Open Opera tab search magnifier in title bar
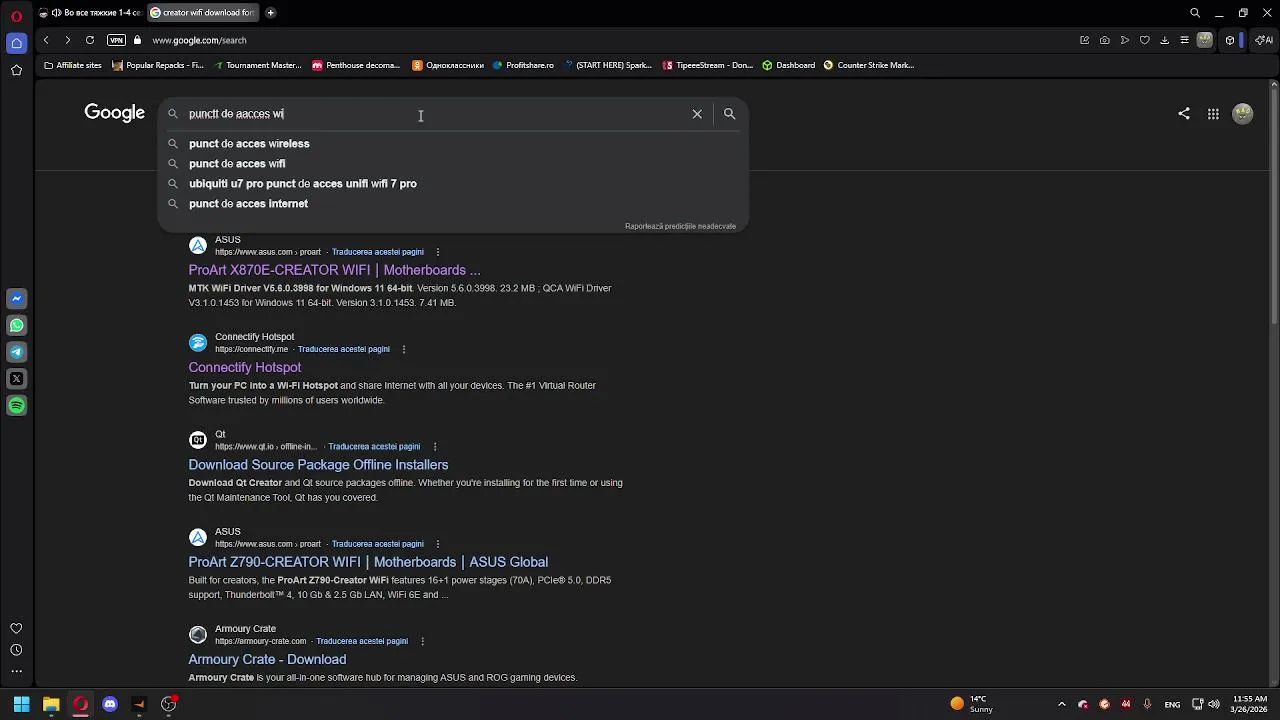This screenshot has width=1280, height=720. click(1195, 13)
